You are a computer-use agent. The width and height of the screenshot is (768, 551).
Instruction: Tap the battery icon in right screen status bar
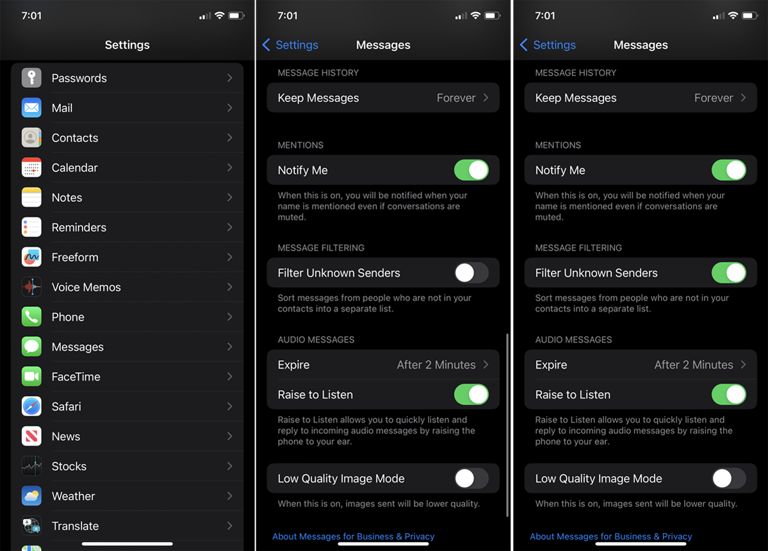point(750,16)
